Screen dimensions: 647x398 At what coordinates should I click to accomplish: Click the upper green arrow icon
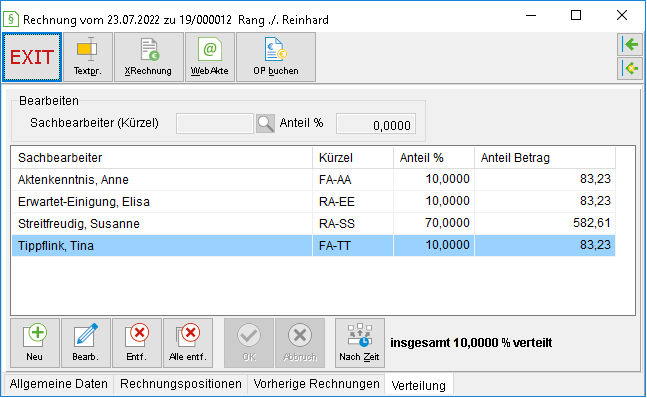[630, 45]
